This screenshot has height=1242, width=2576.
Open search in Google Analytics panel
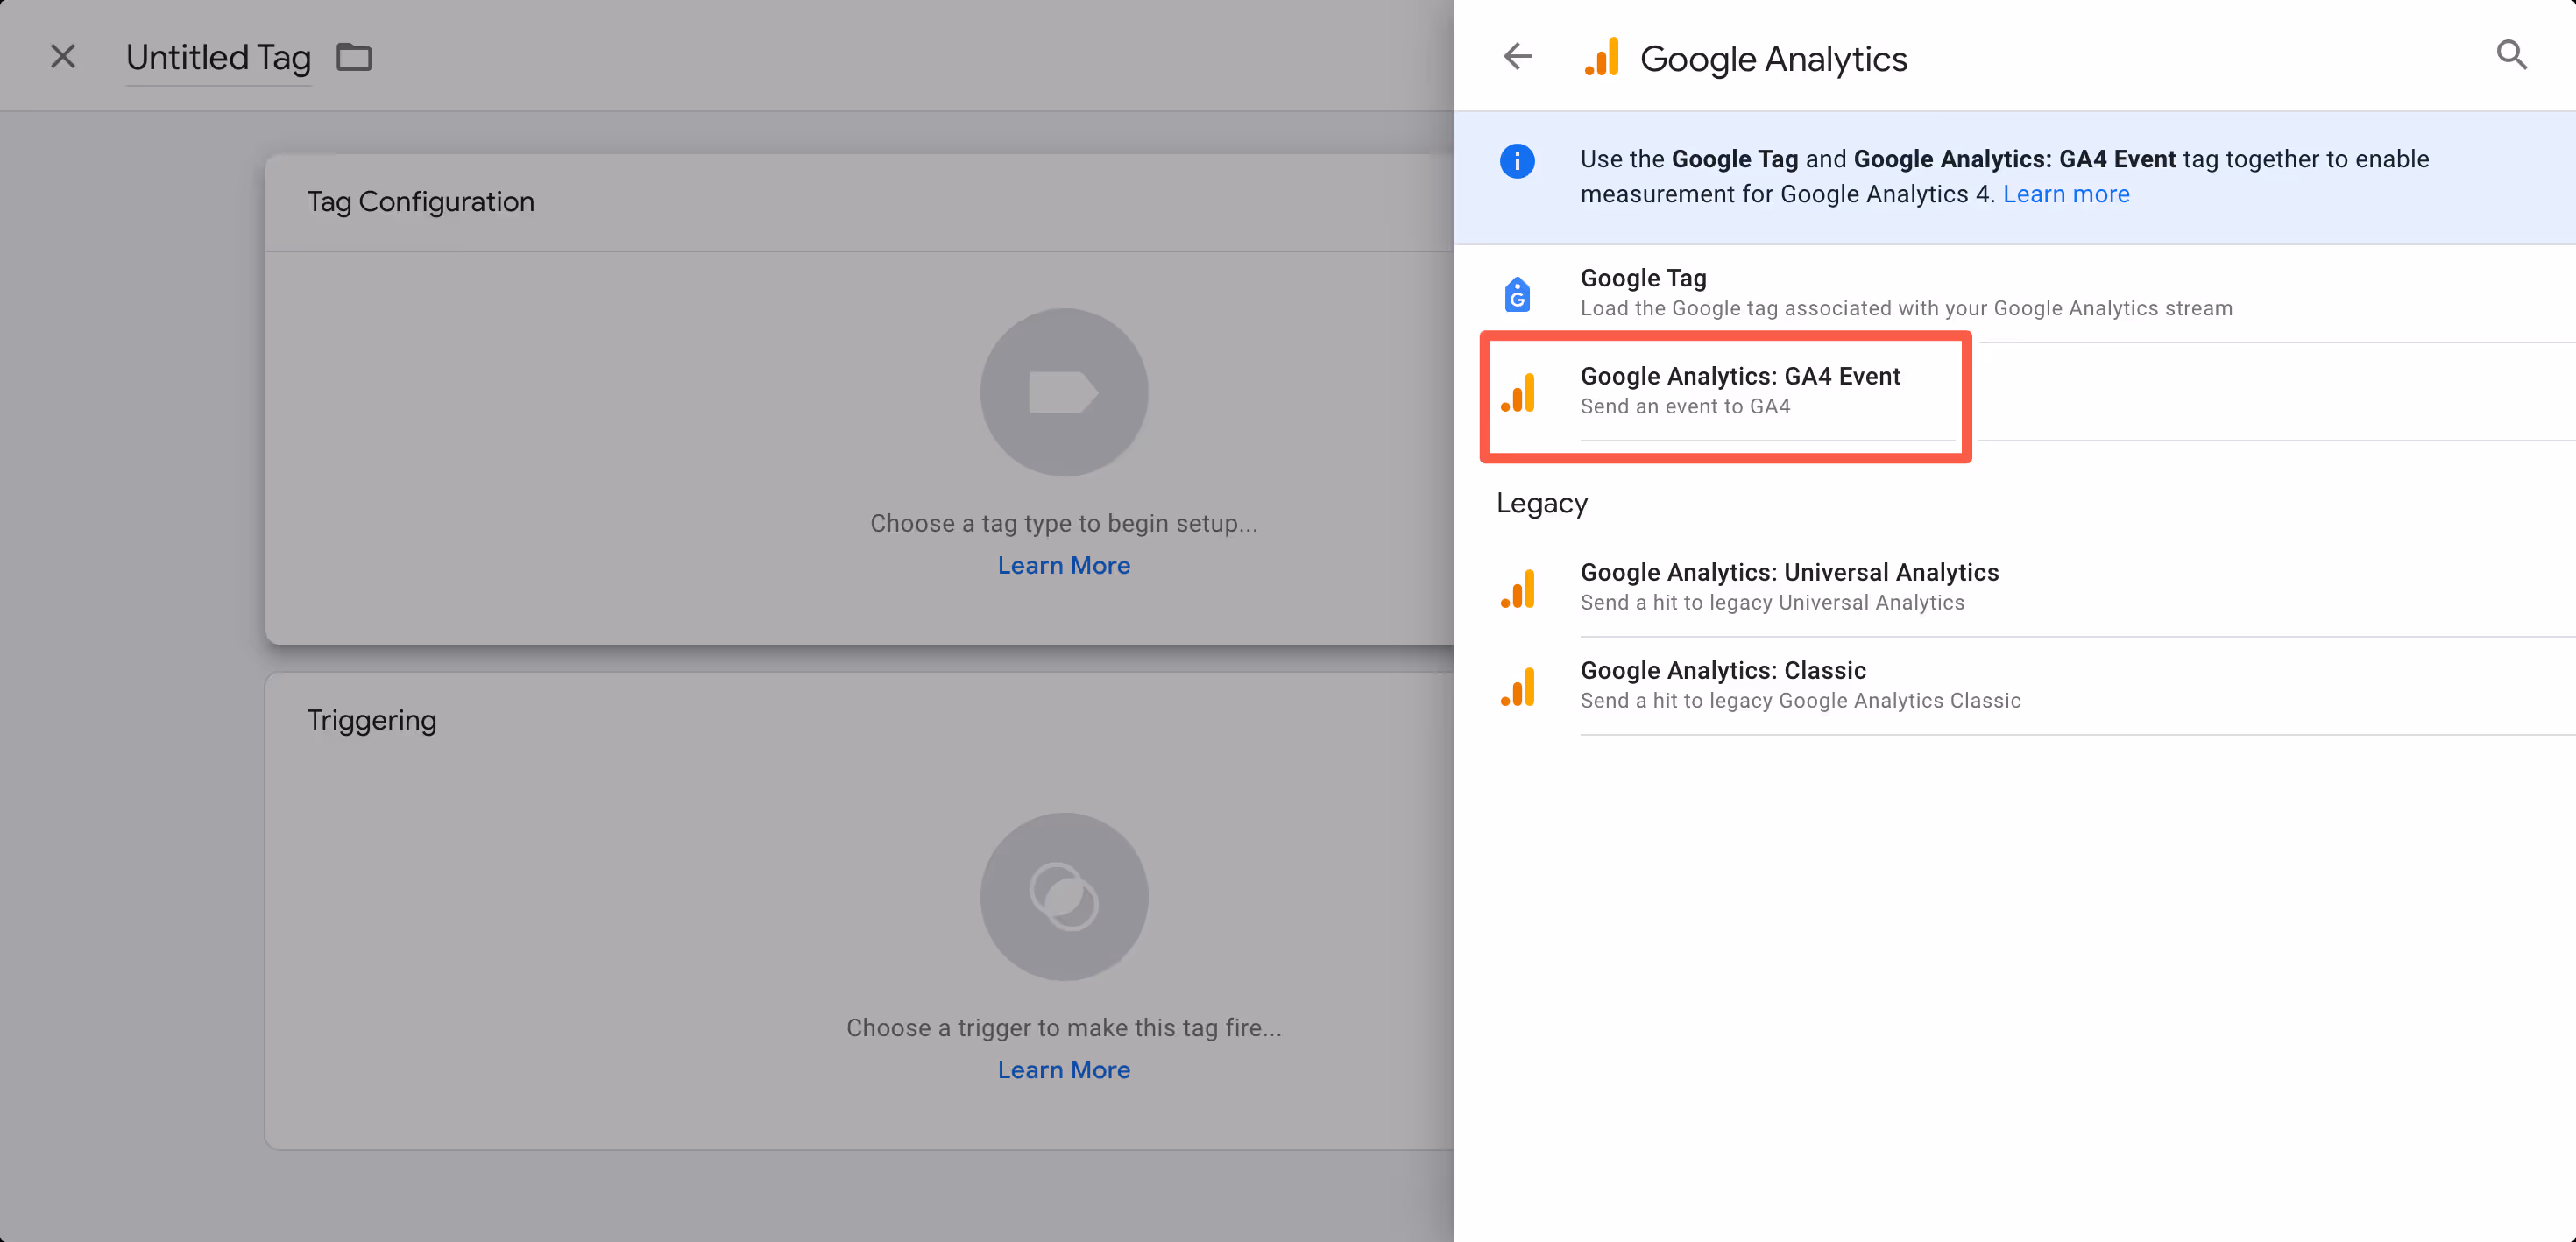coord(2511,55)
